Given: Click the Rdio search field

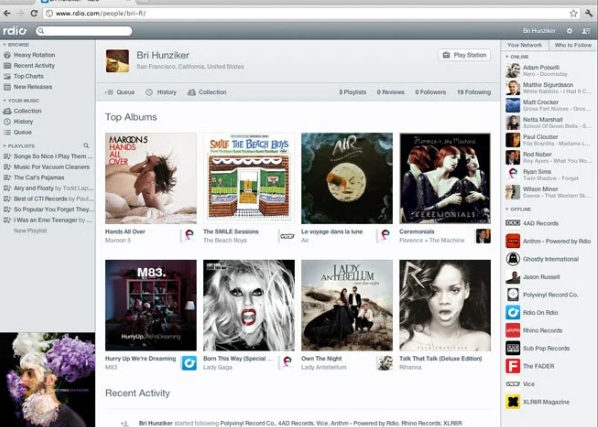Looking at the screenshot, I should (84, 31).
